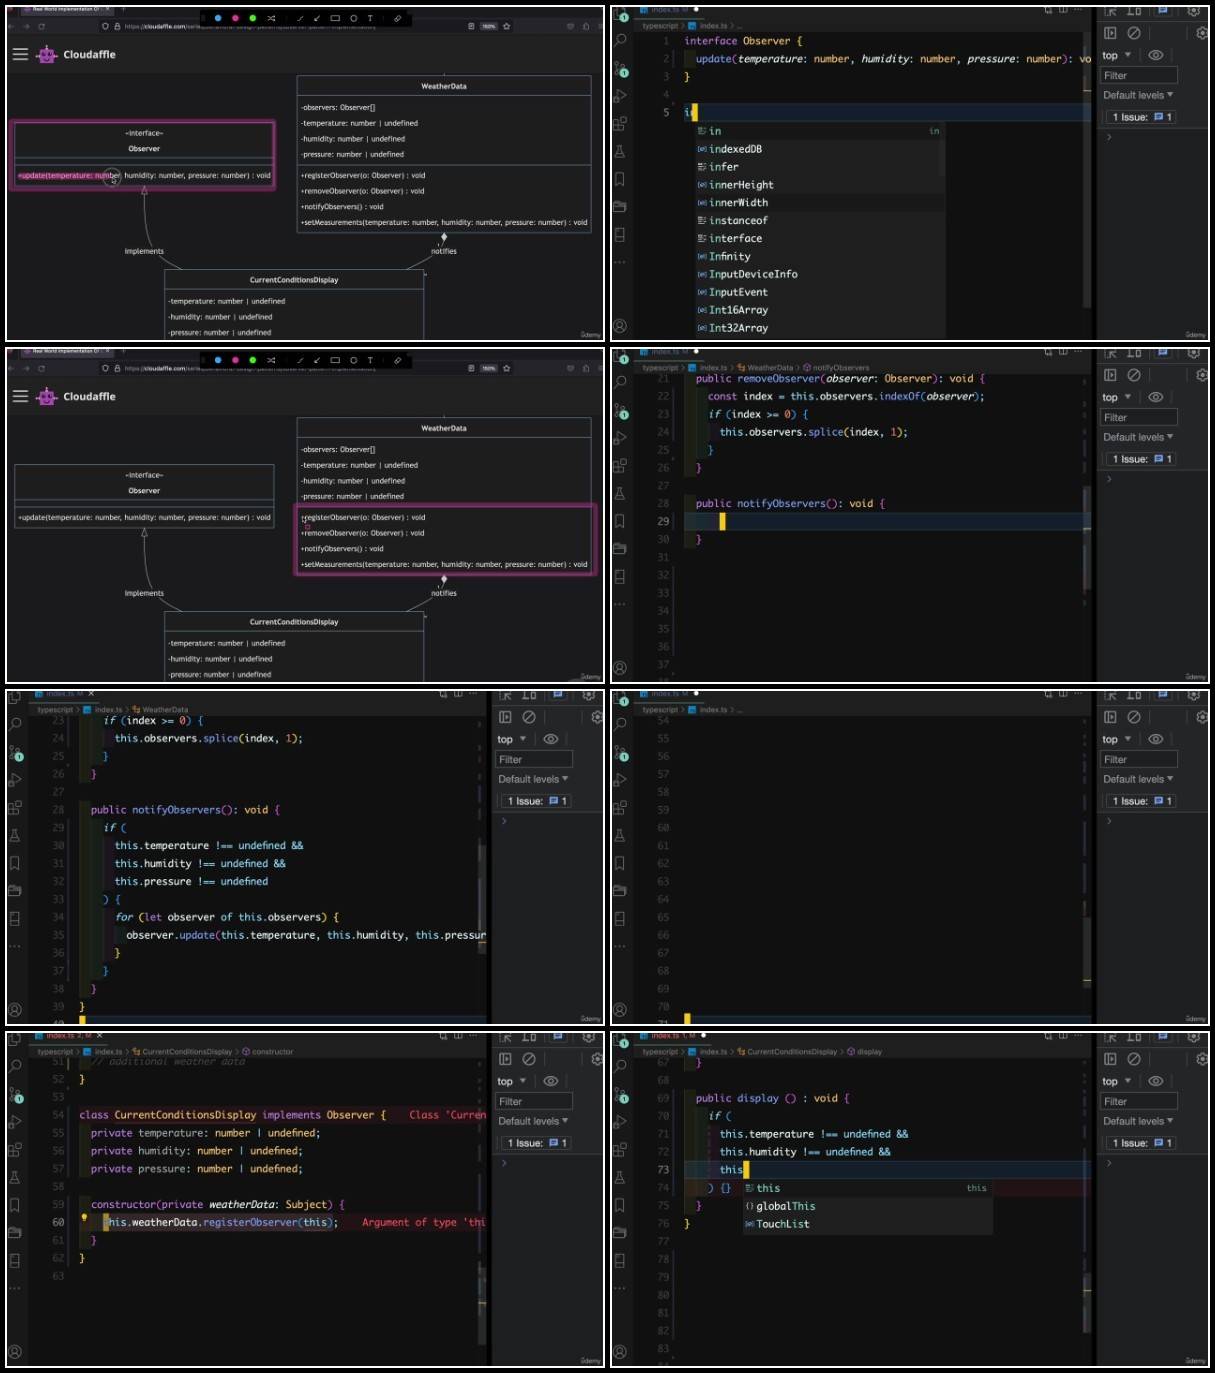Bookmark page with star in Observer-highlighted browser frame
This screenshot has height=1373, width=1215.
pyautogui.click(x=507, y=26)
